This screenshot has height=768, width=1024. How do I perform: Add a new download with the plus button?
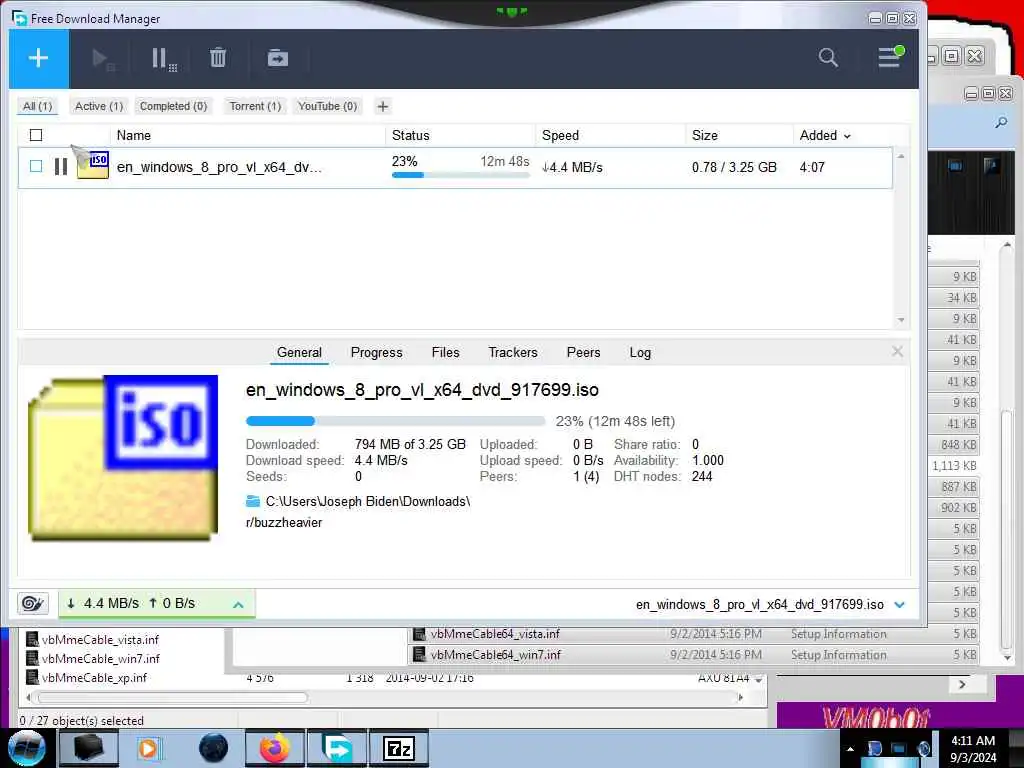point(39,58)
